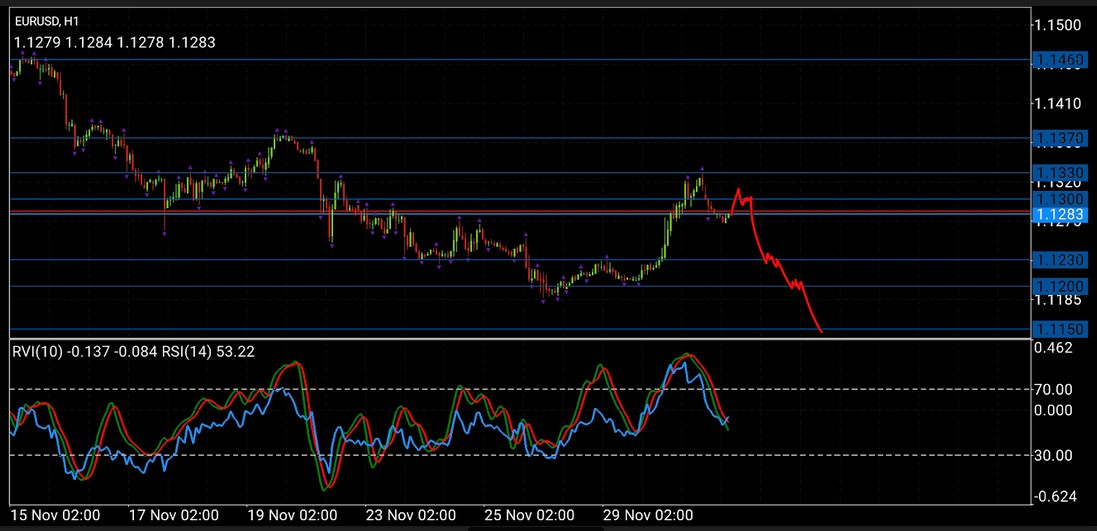Viewport: 1097px width, 531px height.
Task: Select the 1.1200 price level label
Action: pyautogui.click(x=1059, y=286)
